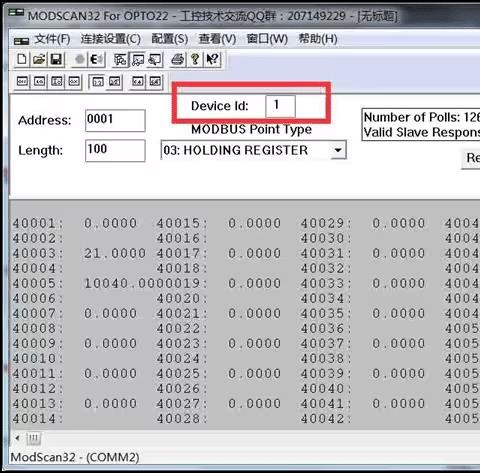Select register 40007 value 0.0000
Image resolution: width=480 pixels, height=473 pixels.
coord(110,313)
